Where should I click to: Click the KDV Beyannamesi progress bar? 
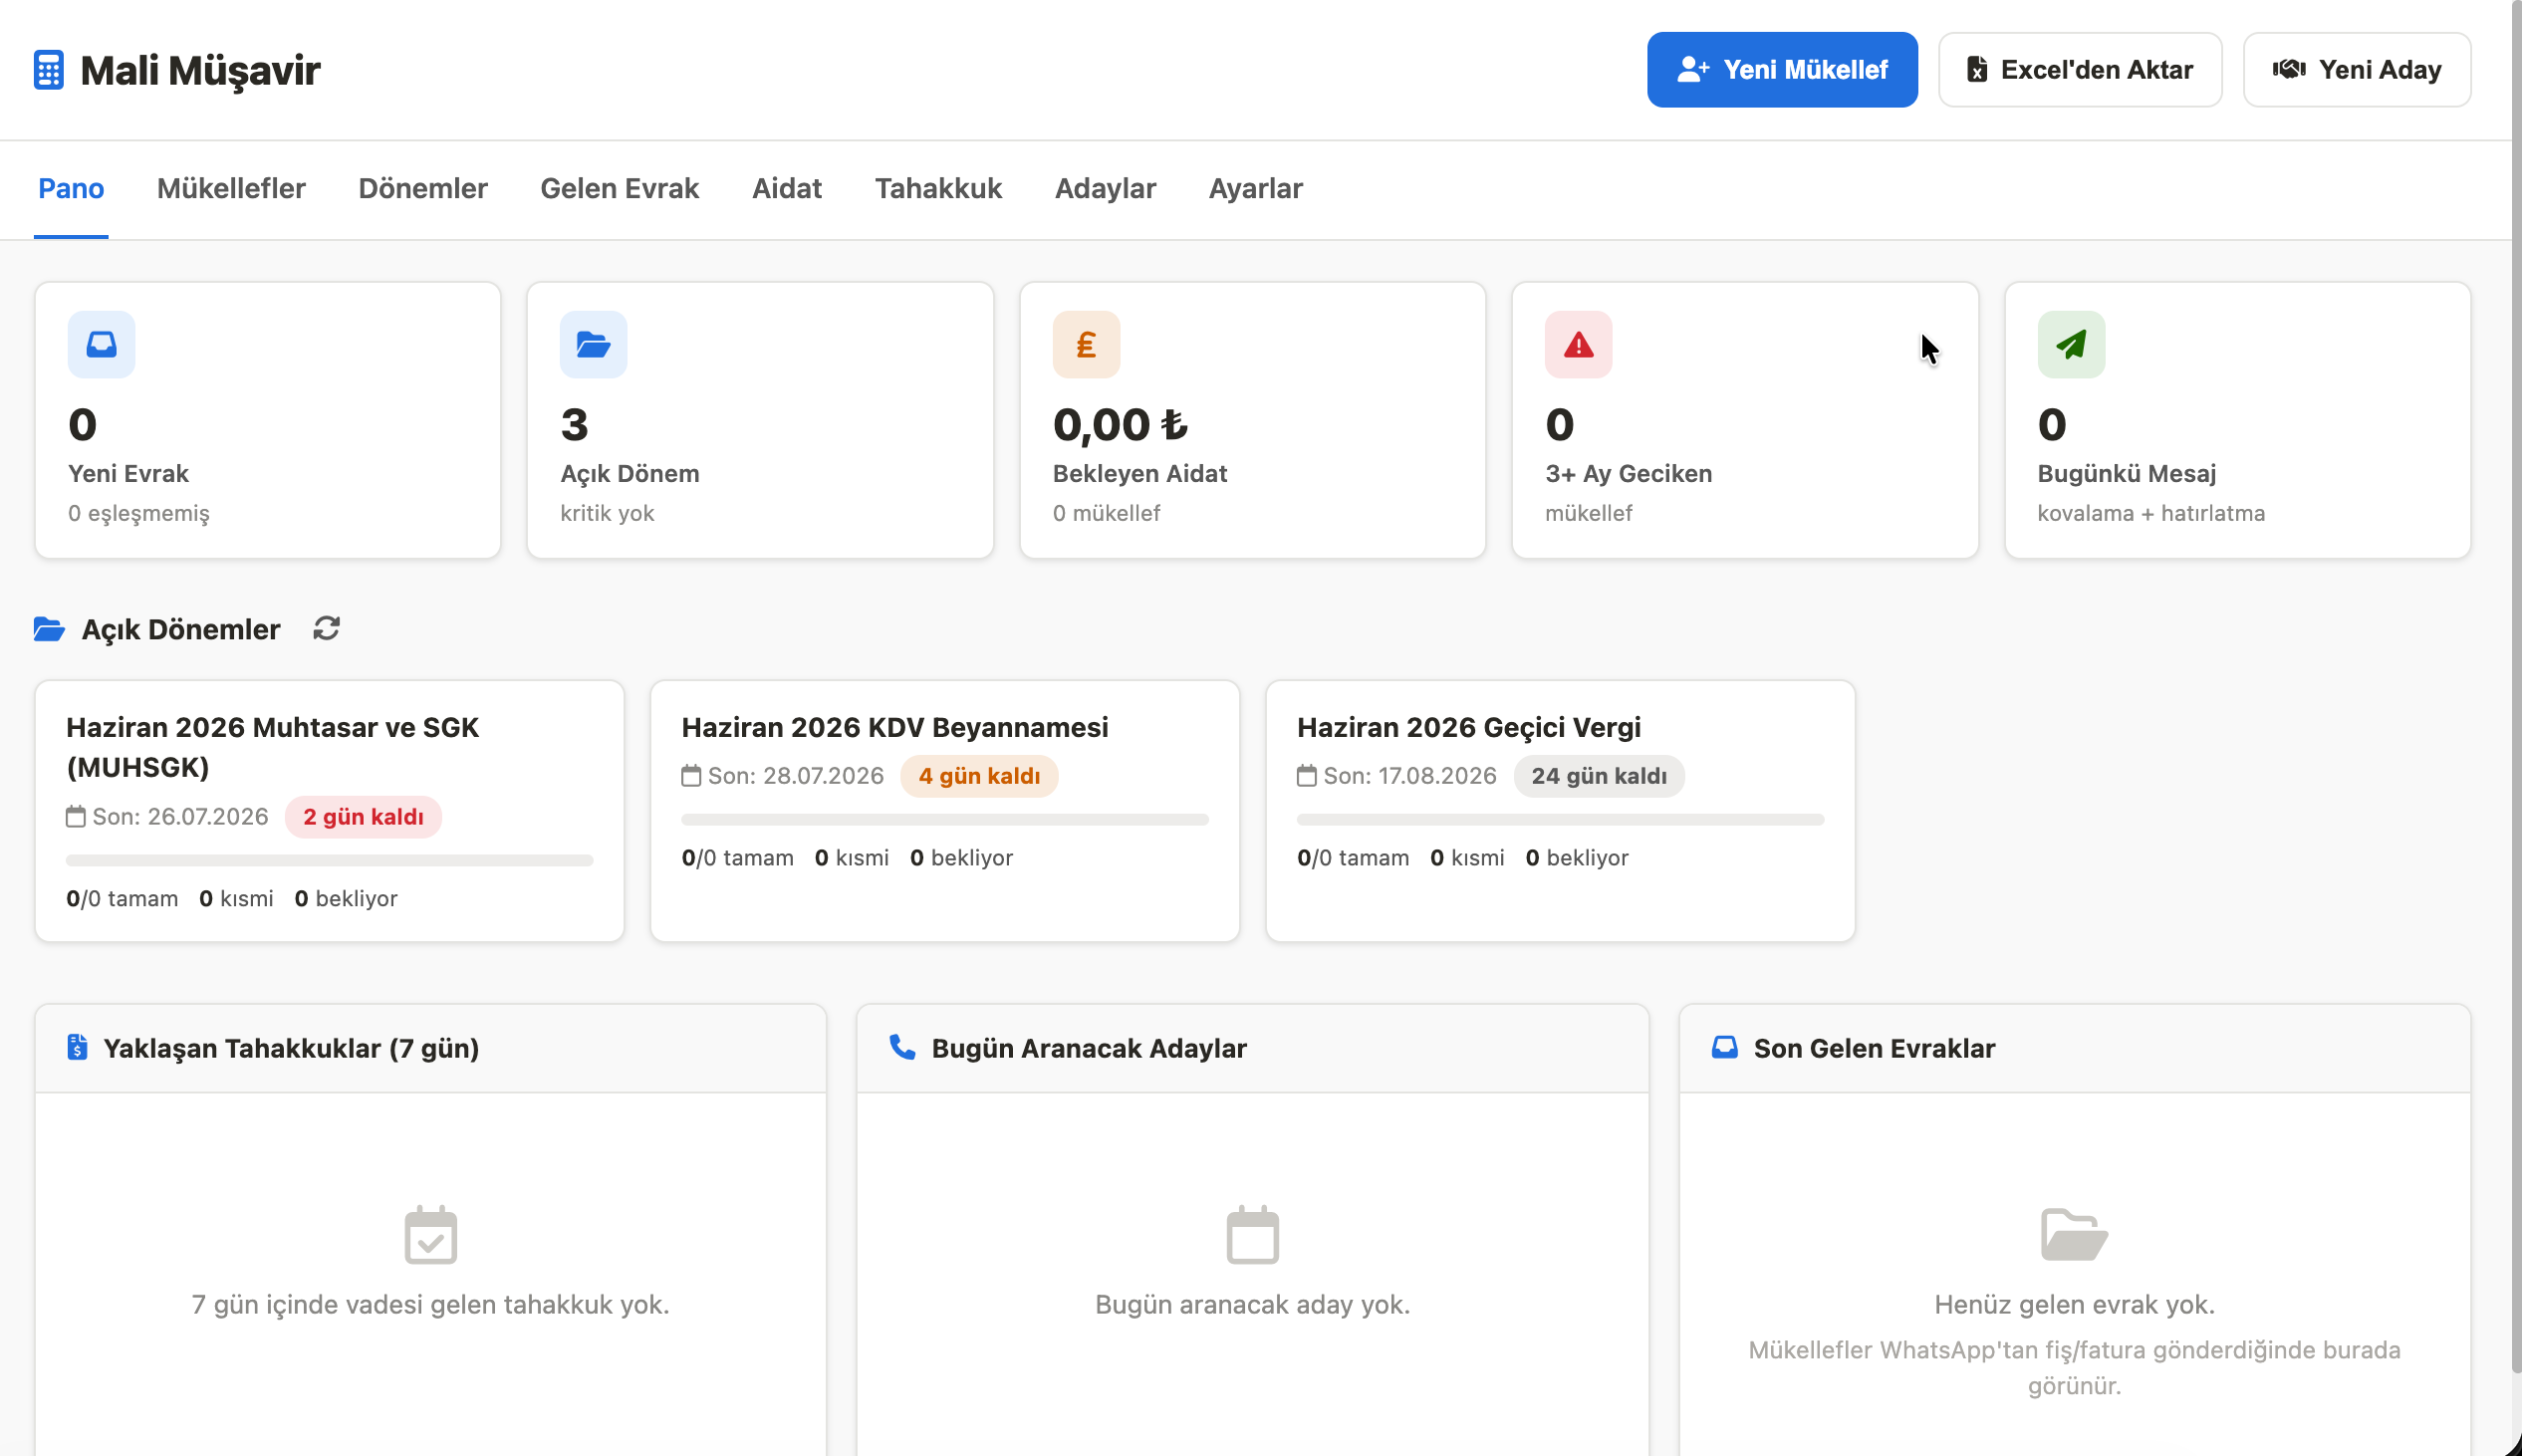click(x=945, y=819)
